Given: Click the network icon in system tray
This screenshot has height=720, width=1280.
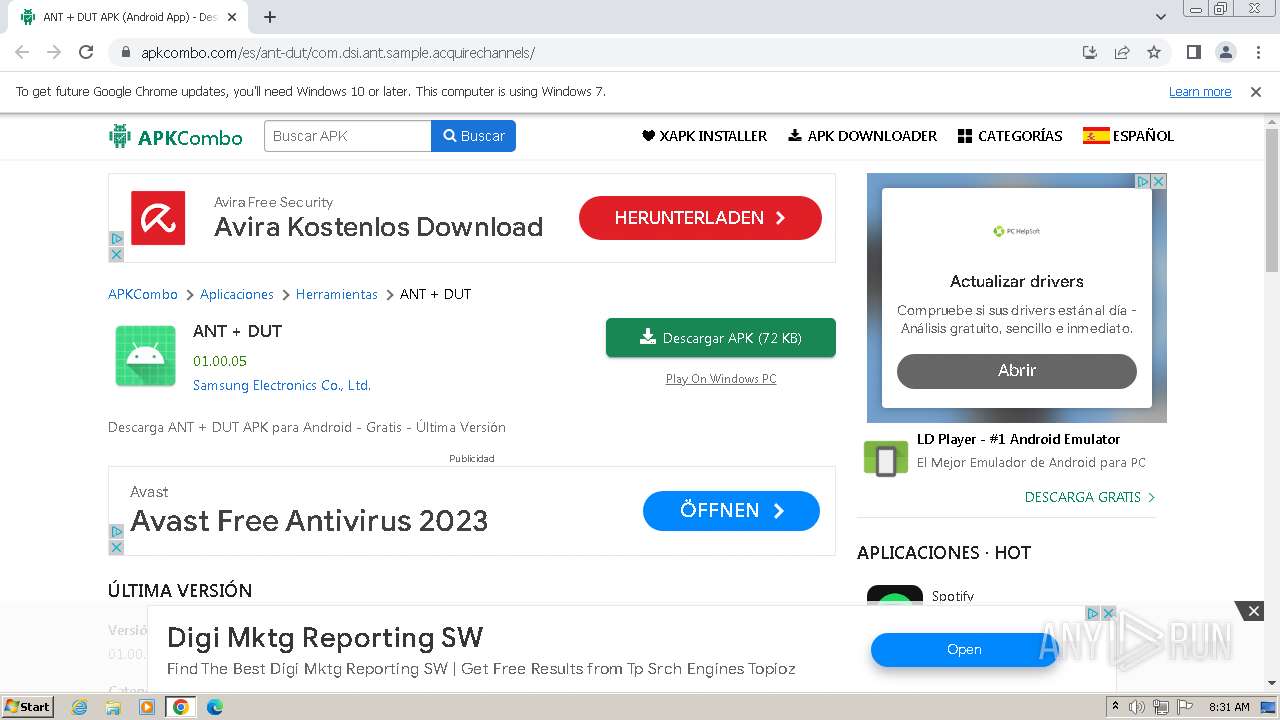Looking at the screenshot, I should pyautogui.click(x=1161, y=707).
